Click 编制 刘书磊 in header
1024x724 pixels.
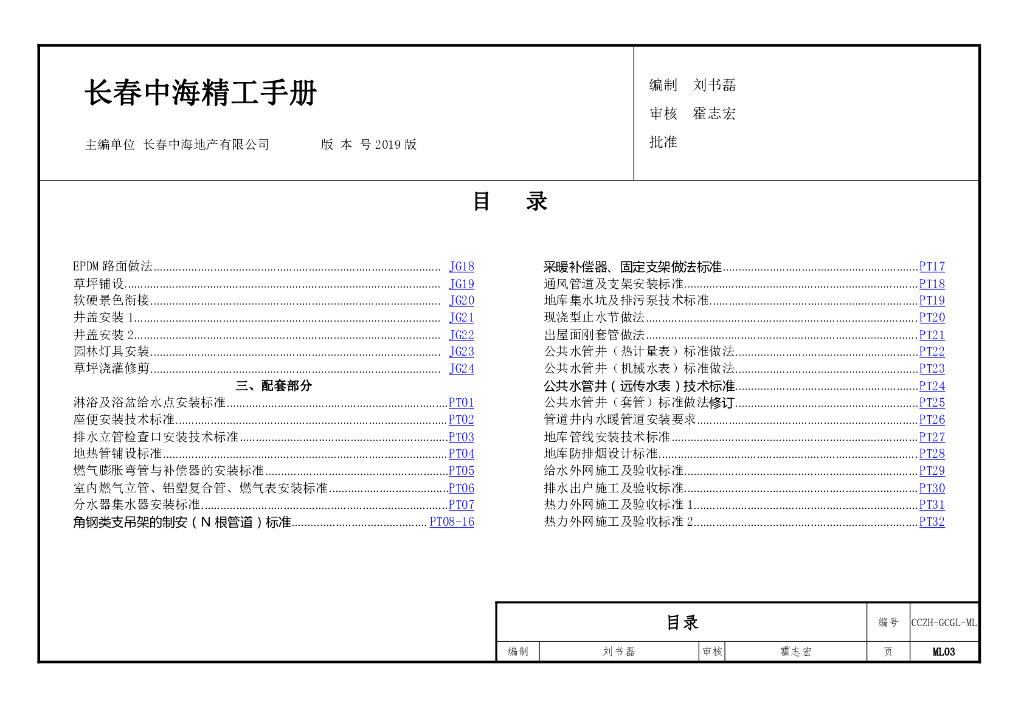[692, 85]
